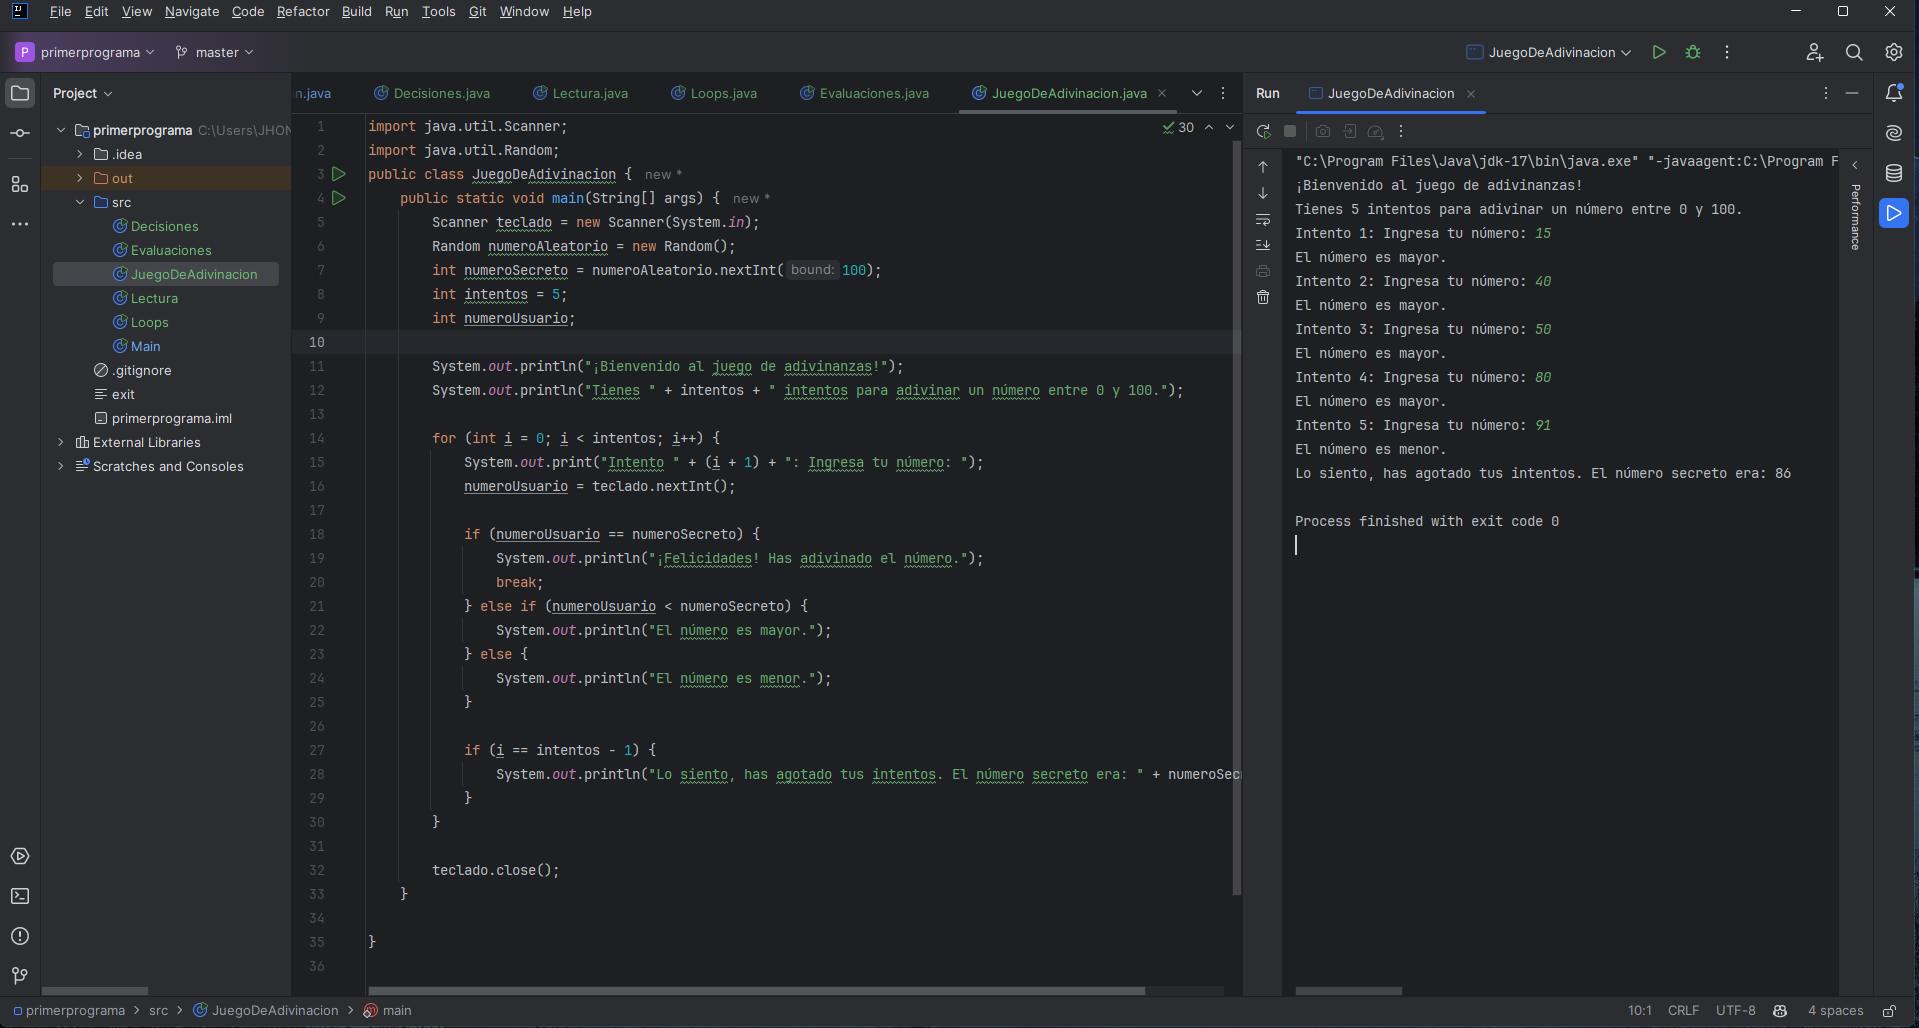Switch to Decisiones.java tab
The image size is (1919, 1028).
coord(432,93)
